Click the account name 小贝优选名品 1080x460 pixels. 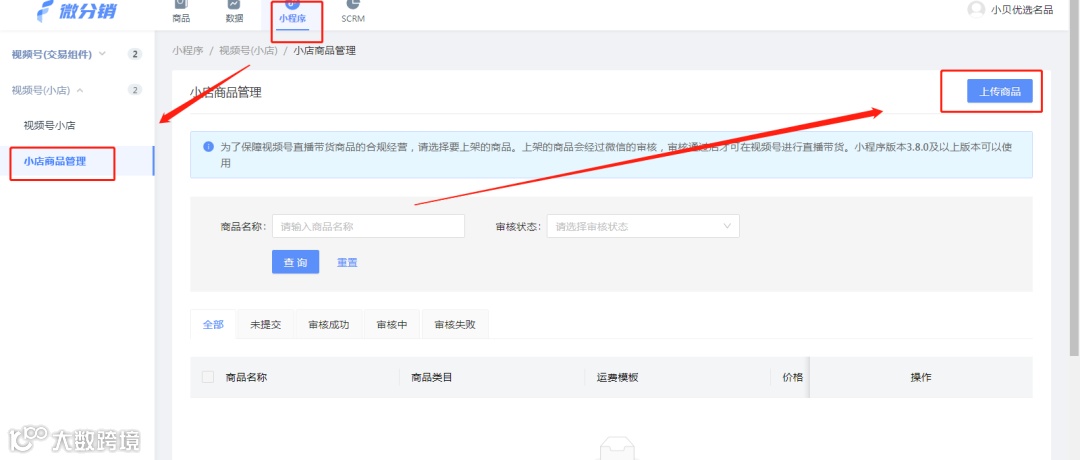[1021, 10]
